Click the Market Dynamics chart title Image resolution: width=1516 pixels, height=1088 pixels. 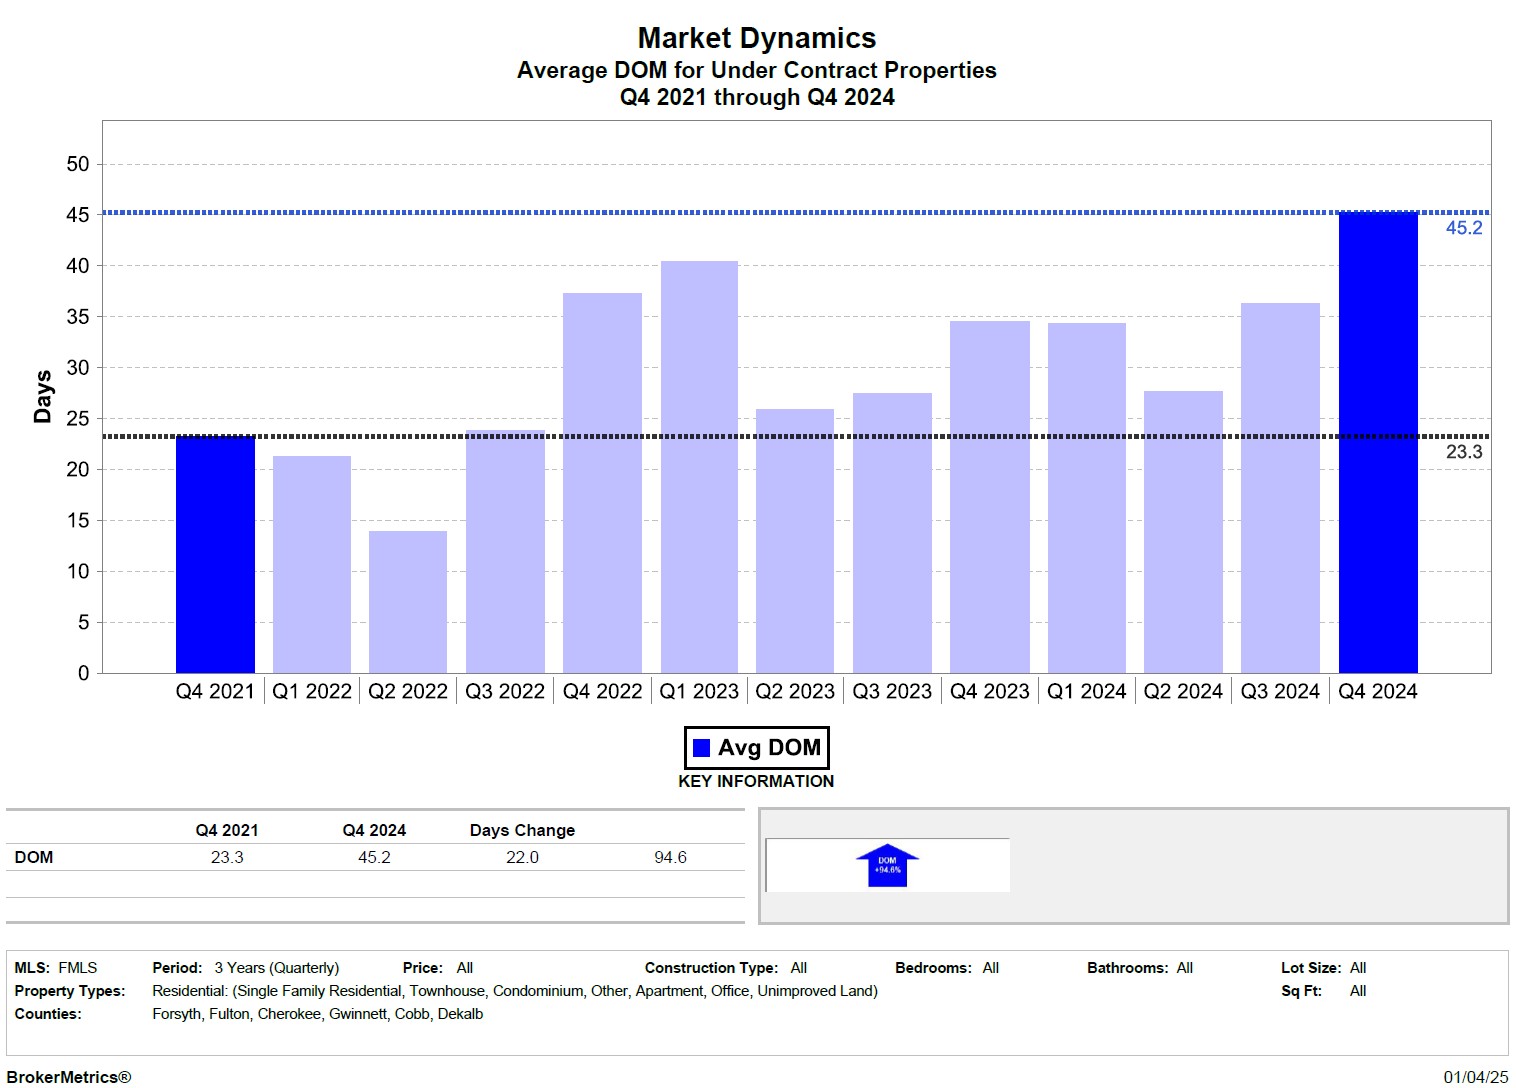coord(757,38)
